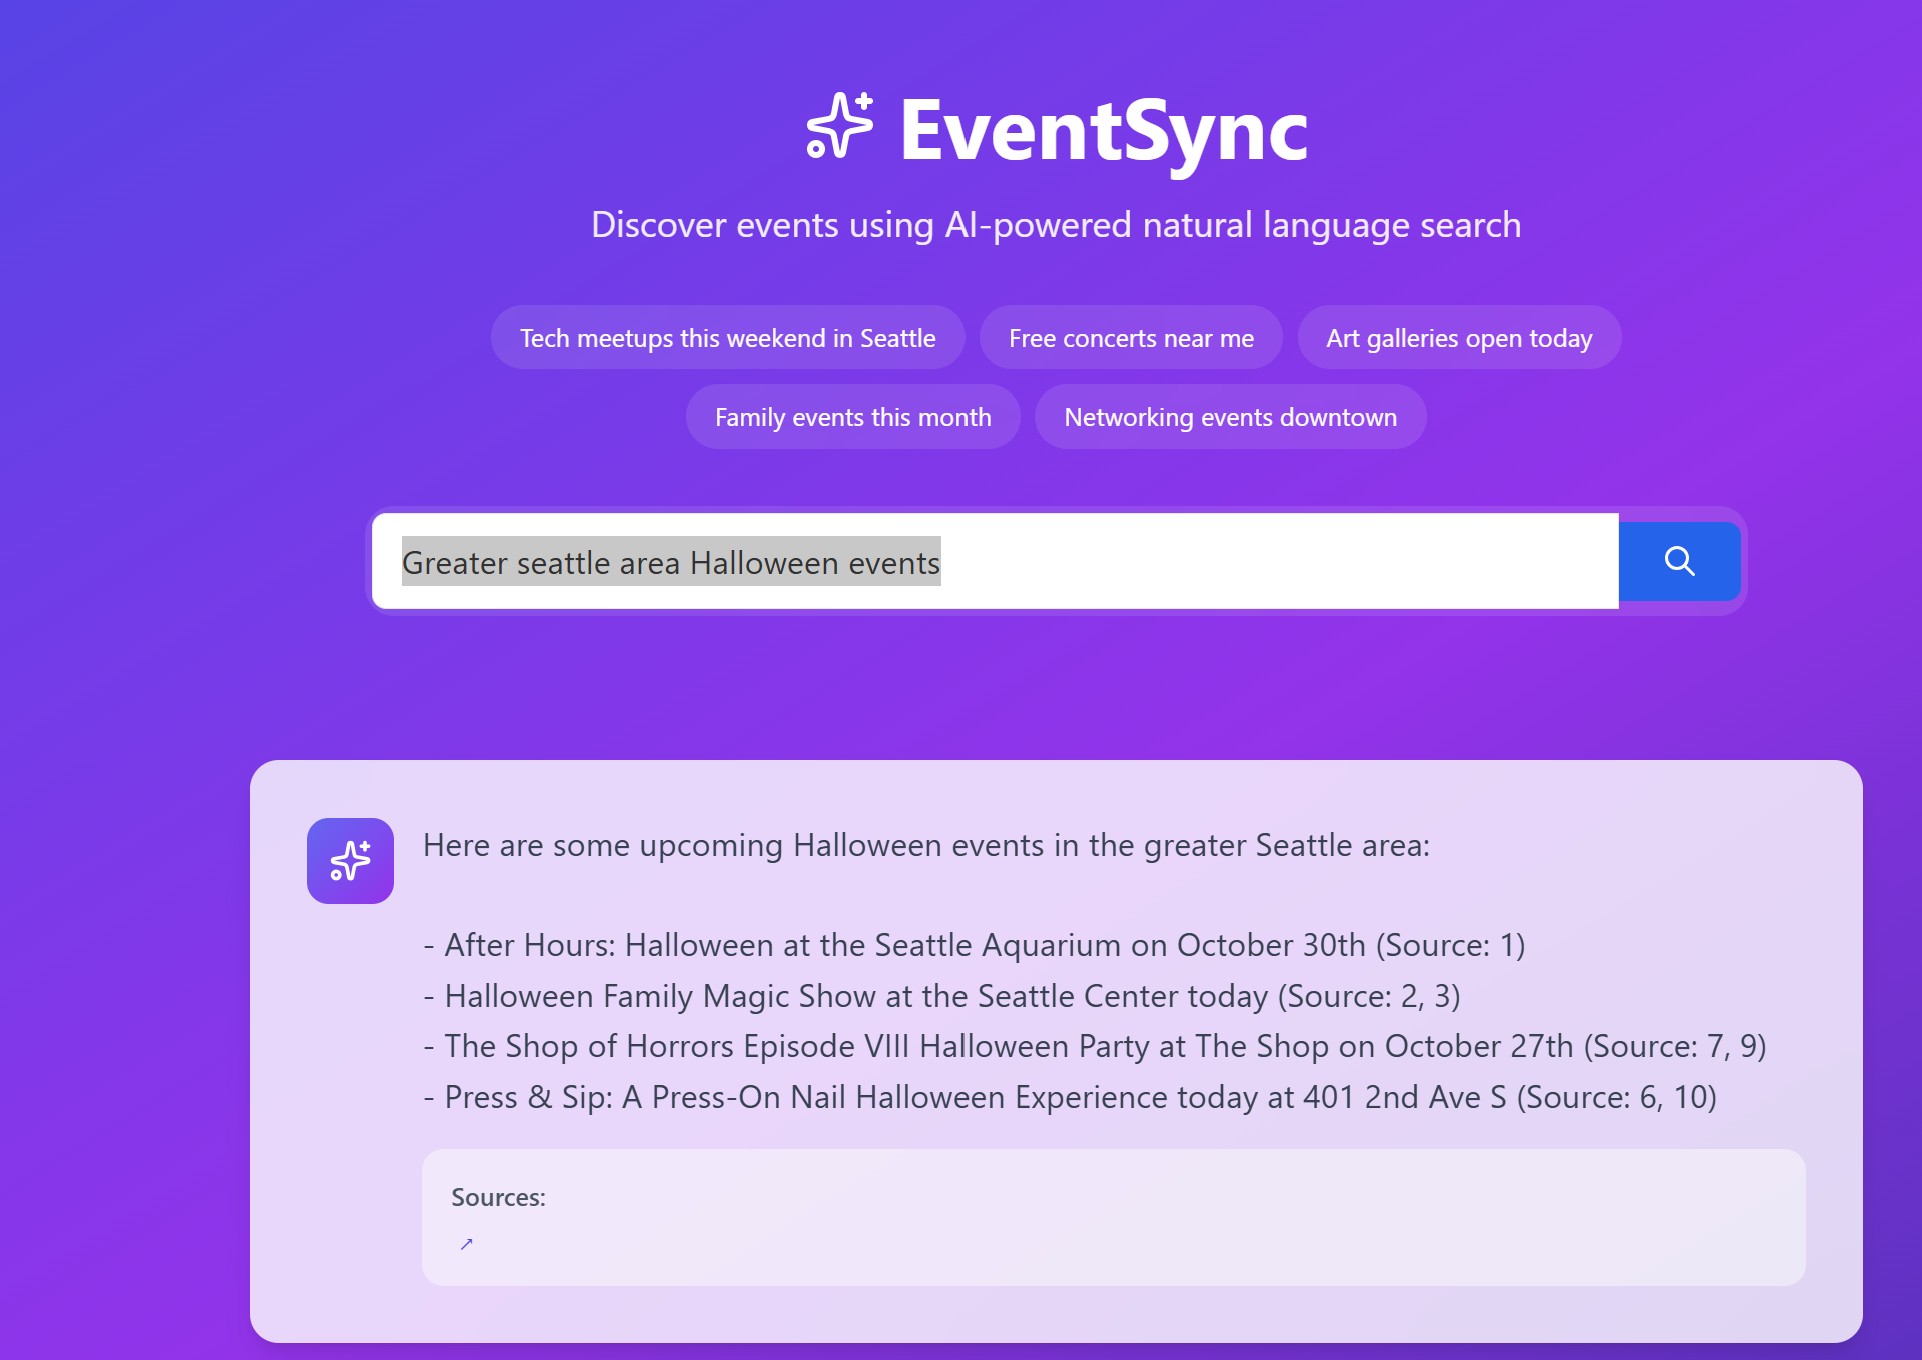Click the '(Source: 1)' citation
This screenshot has width=1922, height=1360.
tap(1449, 945)
